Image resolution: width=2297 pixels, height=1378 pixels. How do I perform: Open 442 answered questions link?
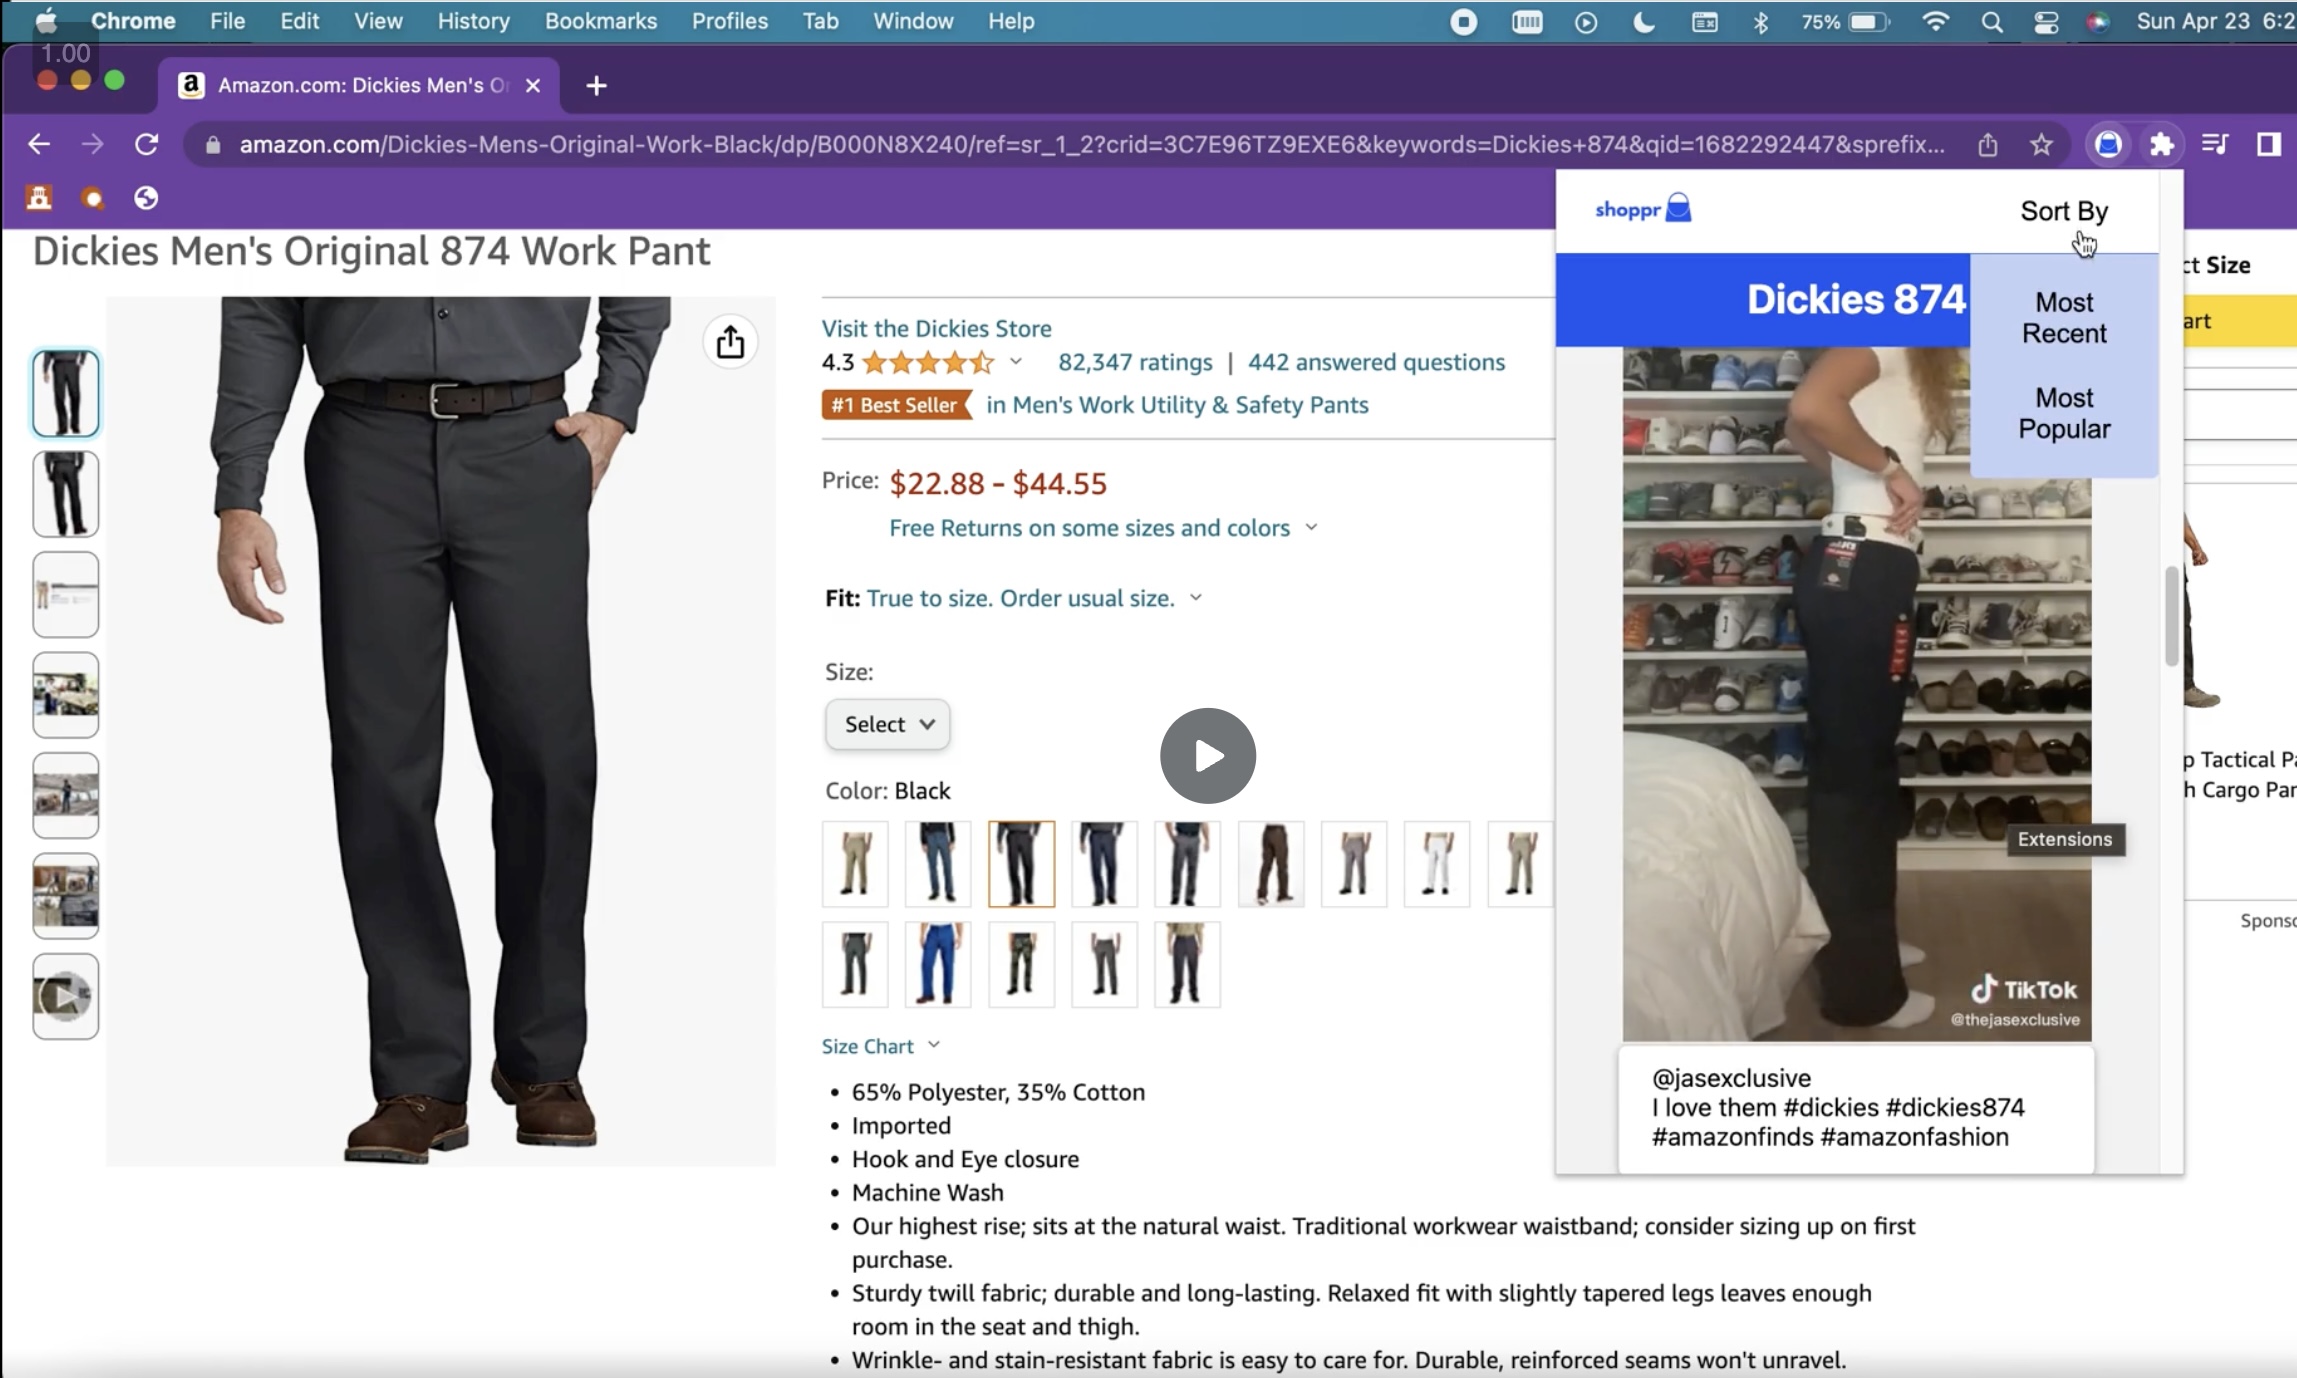pyautogui.click(x=1376, y=362)
